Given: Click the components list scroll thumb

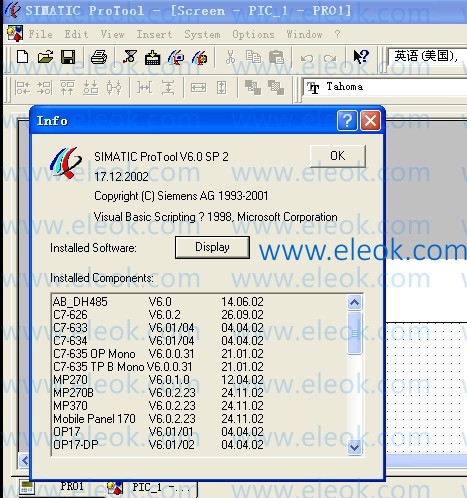Looking at the screenshot, I should (x=354, y=332).
